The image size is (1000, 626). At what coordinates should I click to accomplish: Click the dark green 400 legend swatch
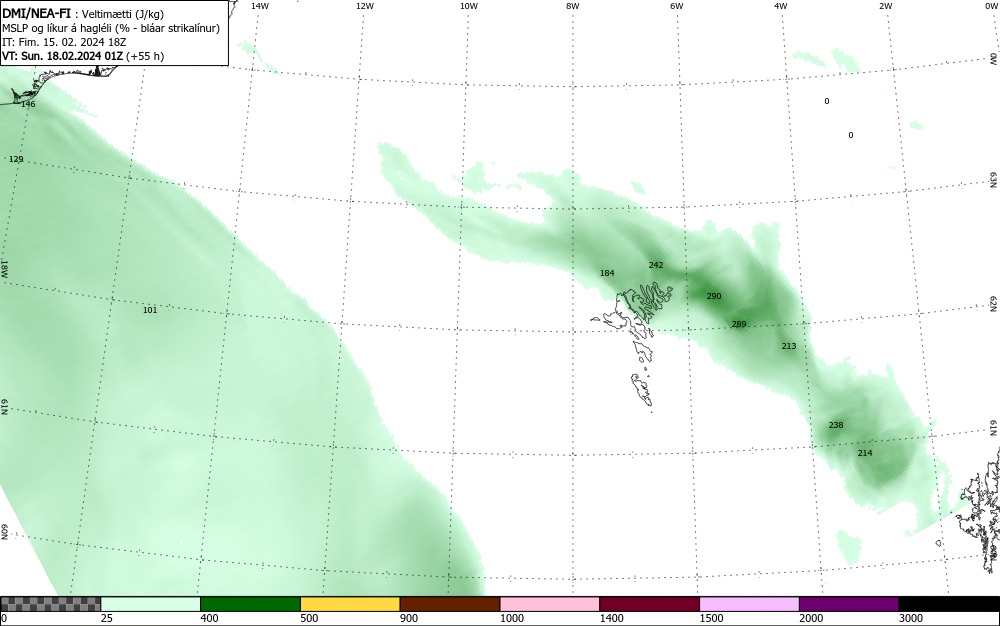click(250, 604)
